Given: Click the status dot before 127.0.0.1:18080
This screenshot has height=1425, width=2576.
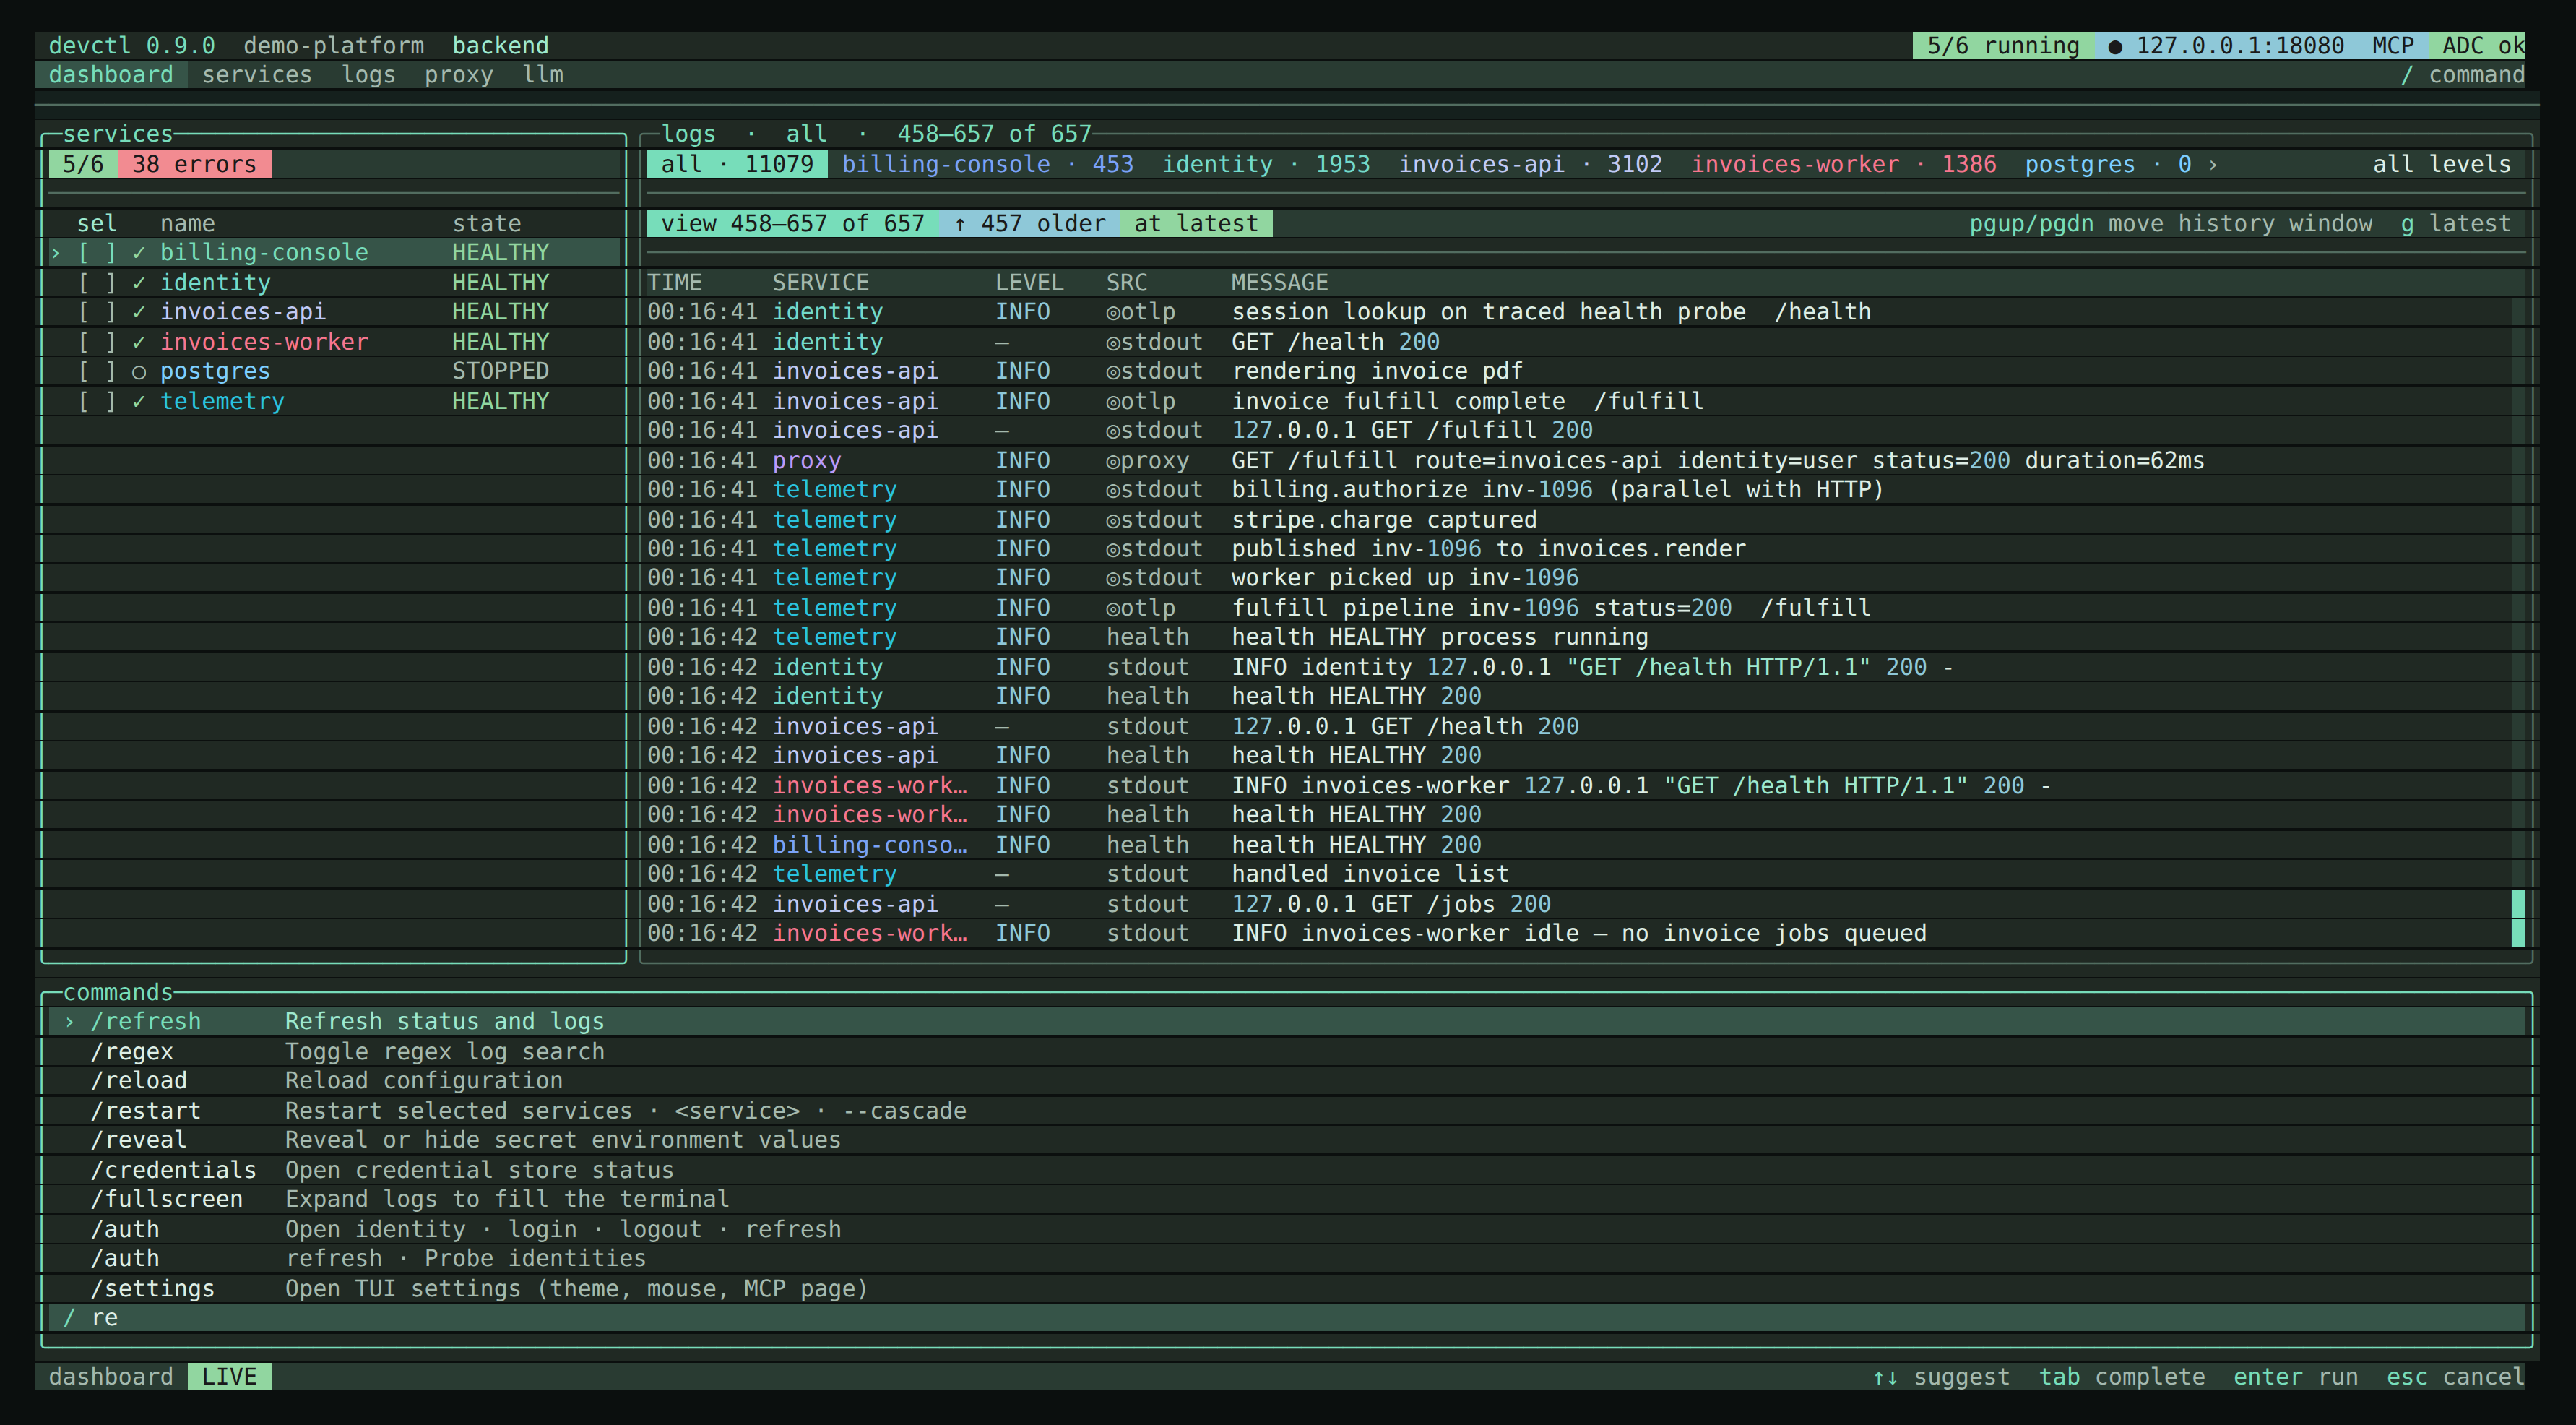Looking at the screenshot, I should pos(2114,46).
